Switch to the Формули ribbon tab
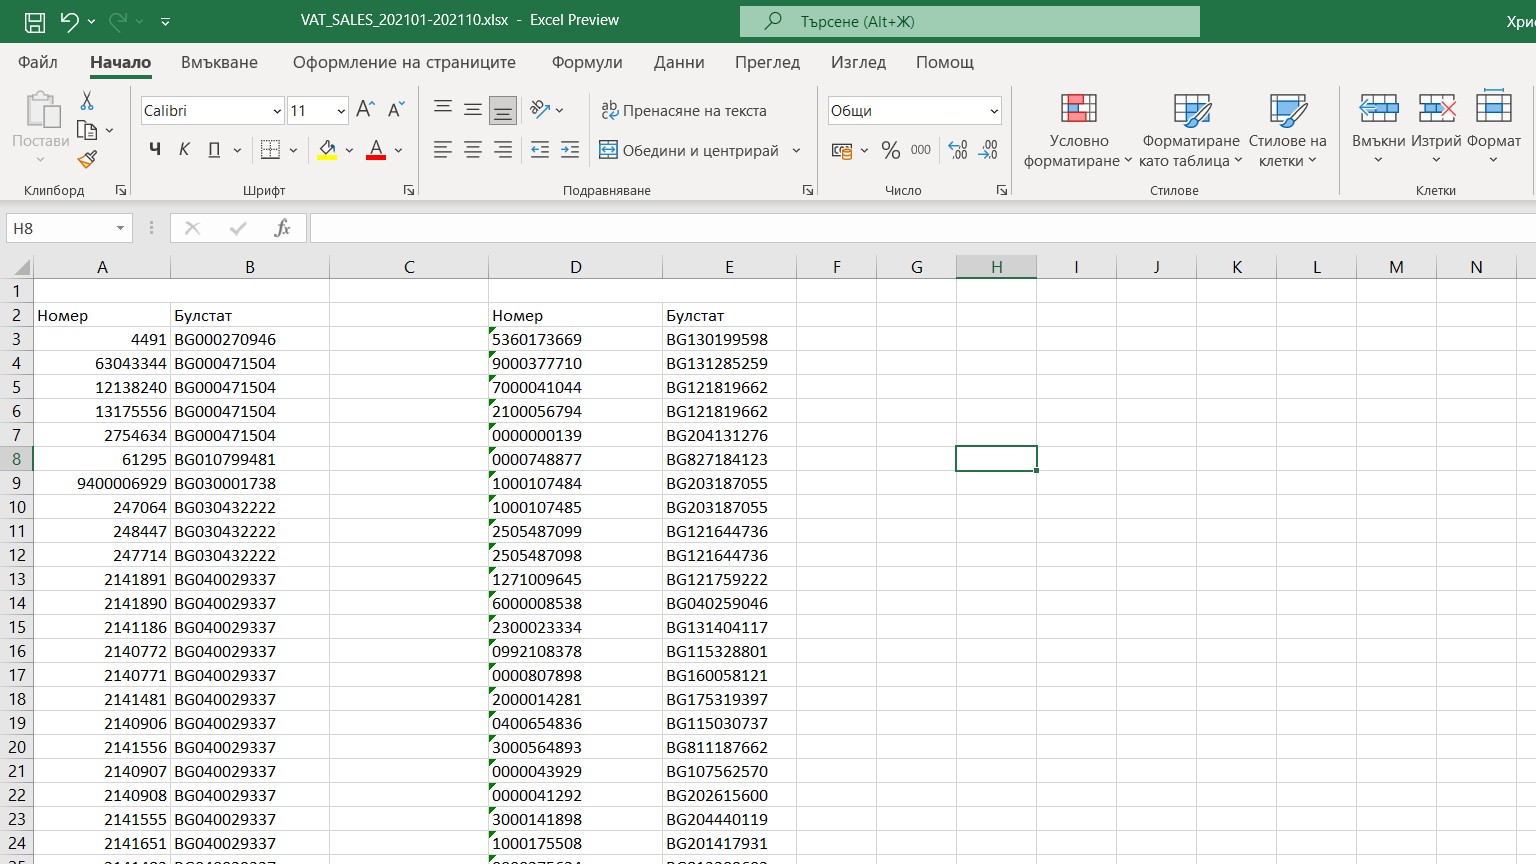This screenshot has width=1536, height=864. (587, 62)
